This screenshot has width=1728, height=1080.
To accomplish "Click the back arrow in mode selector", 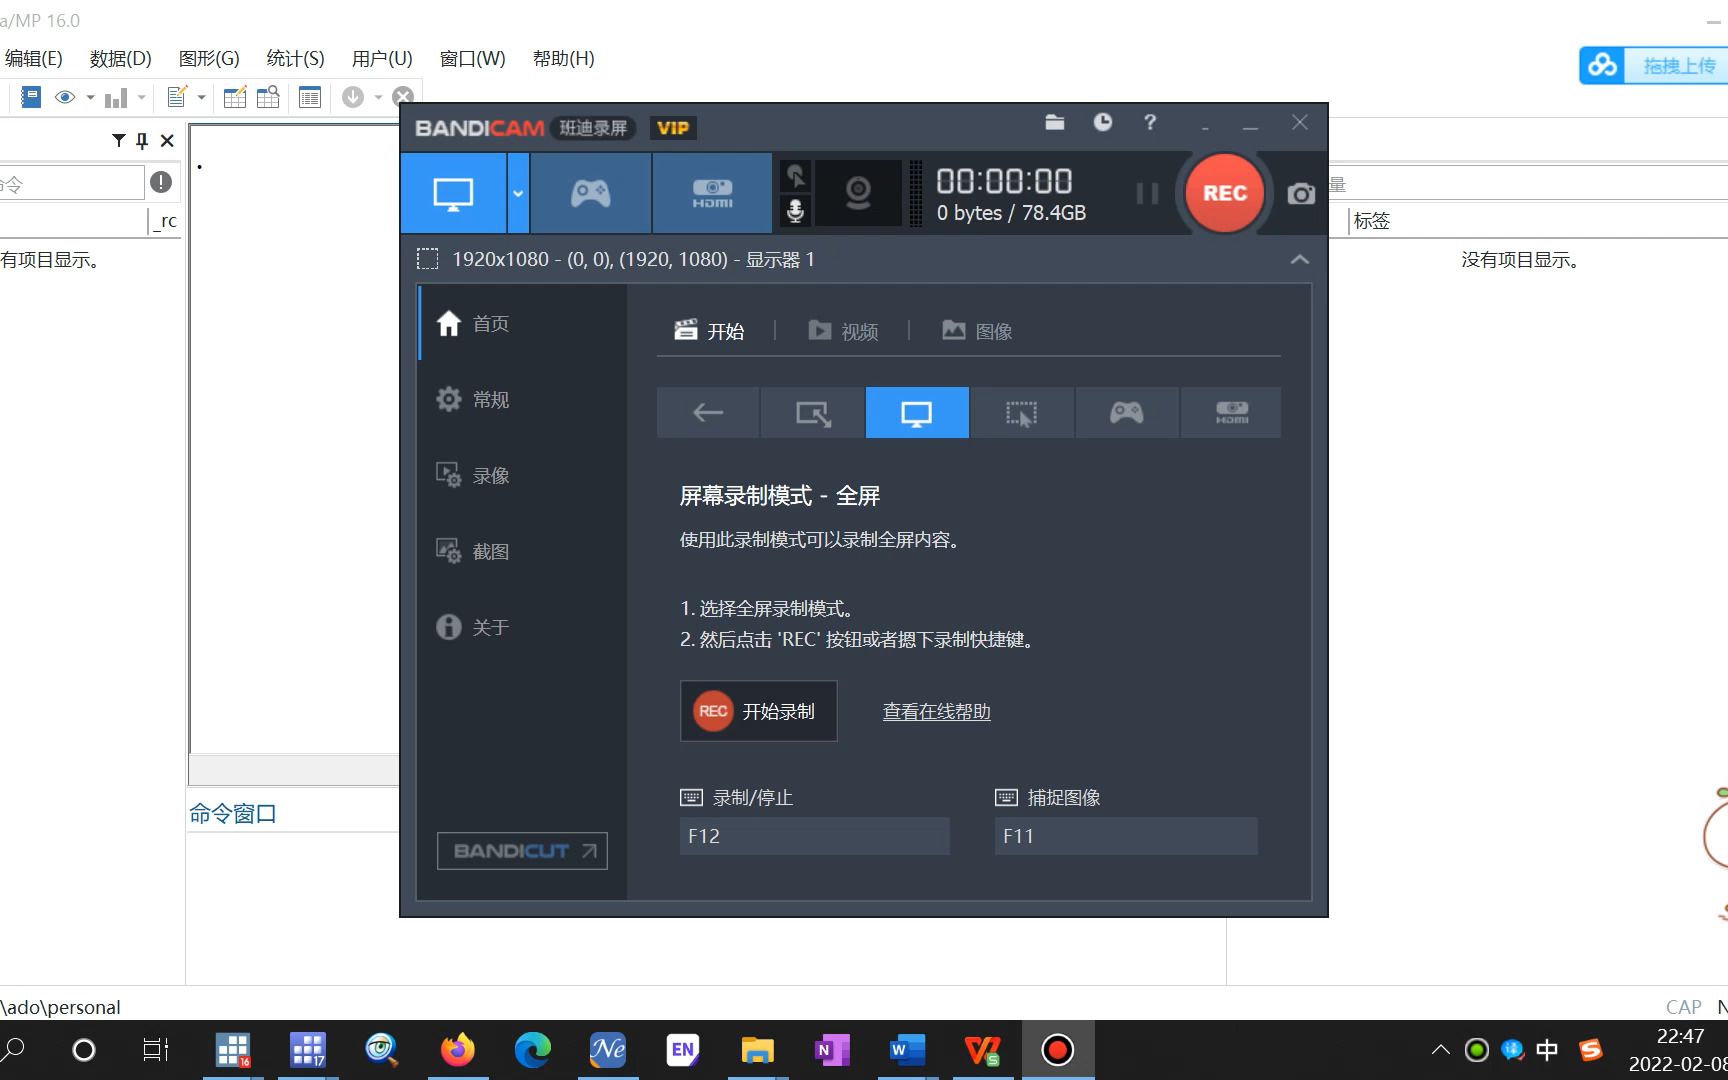I will (708, 412).
